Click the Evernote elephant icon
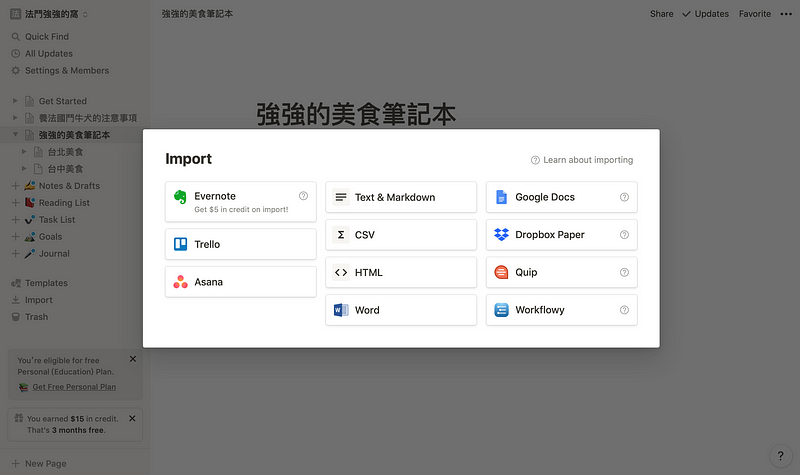 click(x=180, y=197)
